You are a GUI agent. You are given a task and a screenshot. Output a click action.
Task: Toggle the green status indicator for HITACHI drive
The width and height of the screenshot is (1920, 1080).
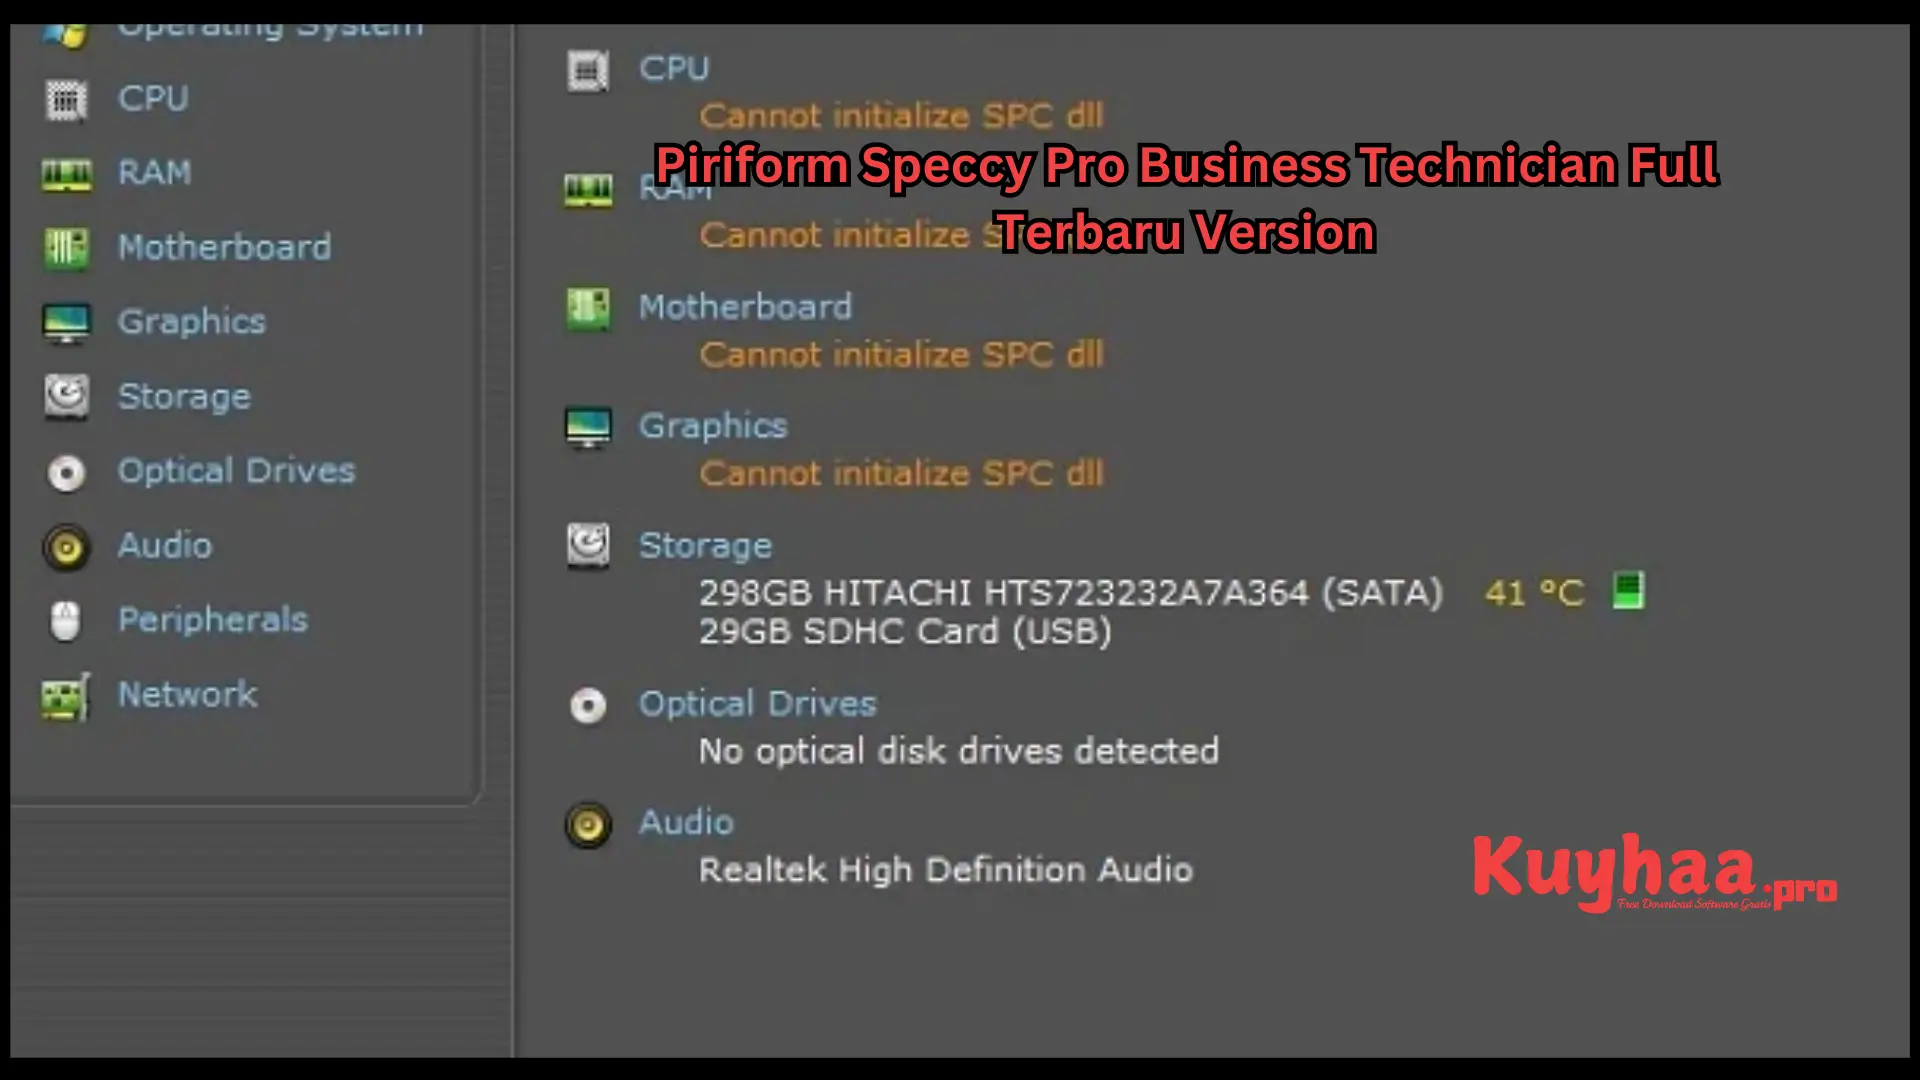coord(1627,591)
